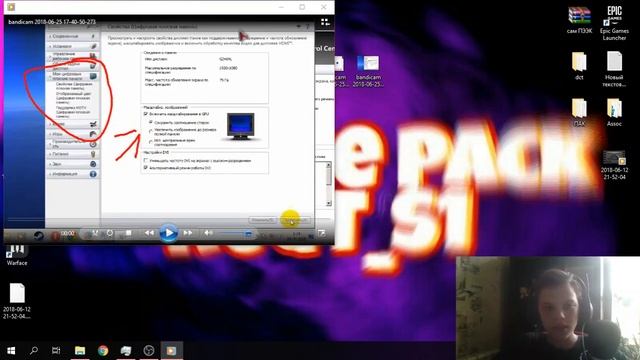
Task: Expand the Audio section in Catalyst sidebar
Action: (73, 164)
